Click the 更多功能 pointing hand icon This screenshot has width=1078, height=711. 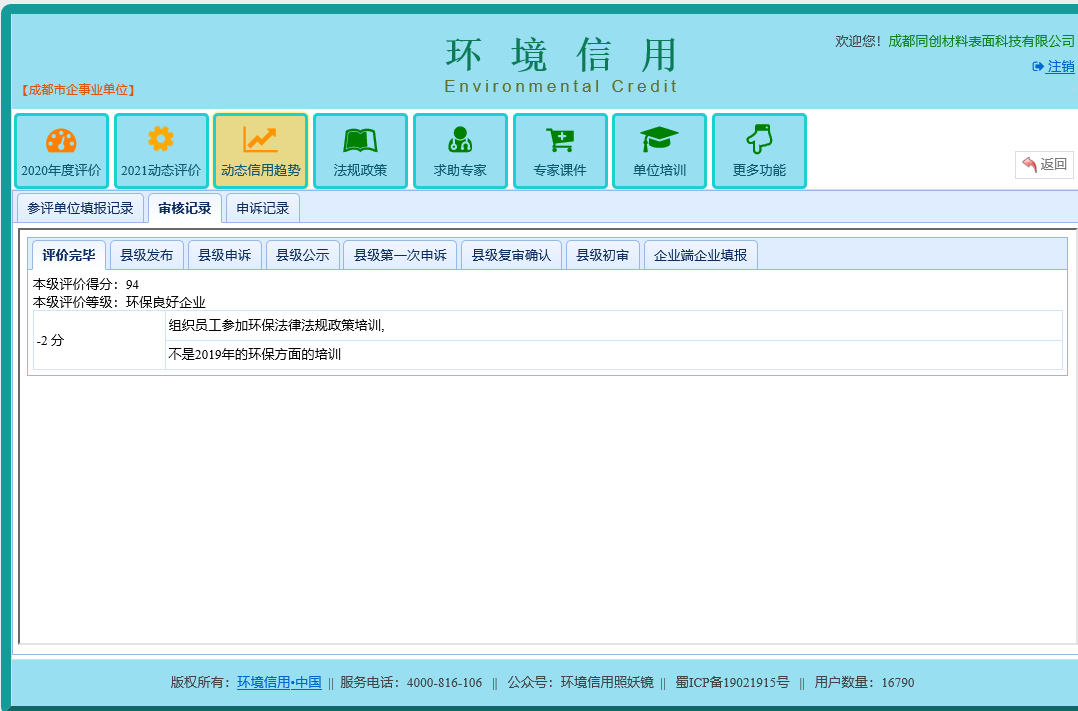pyautogui.click(x=759, y=140)
